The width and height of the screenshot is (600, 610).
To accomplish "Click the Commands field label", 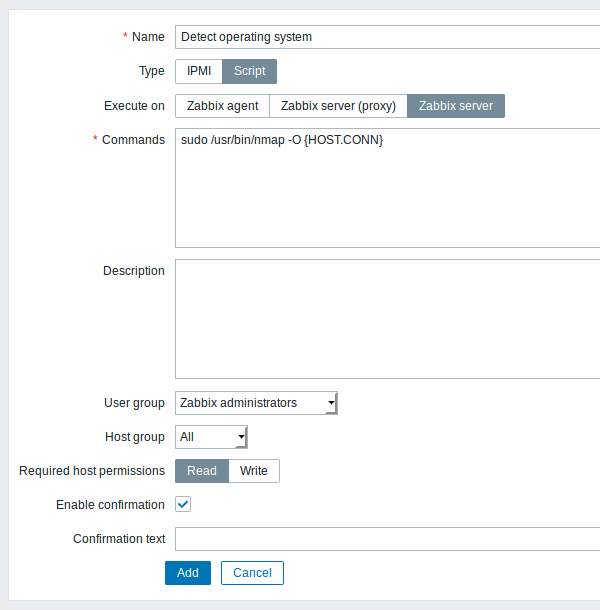I will pyautogui.click(x=133, y=140).
